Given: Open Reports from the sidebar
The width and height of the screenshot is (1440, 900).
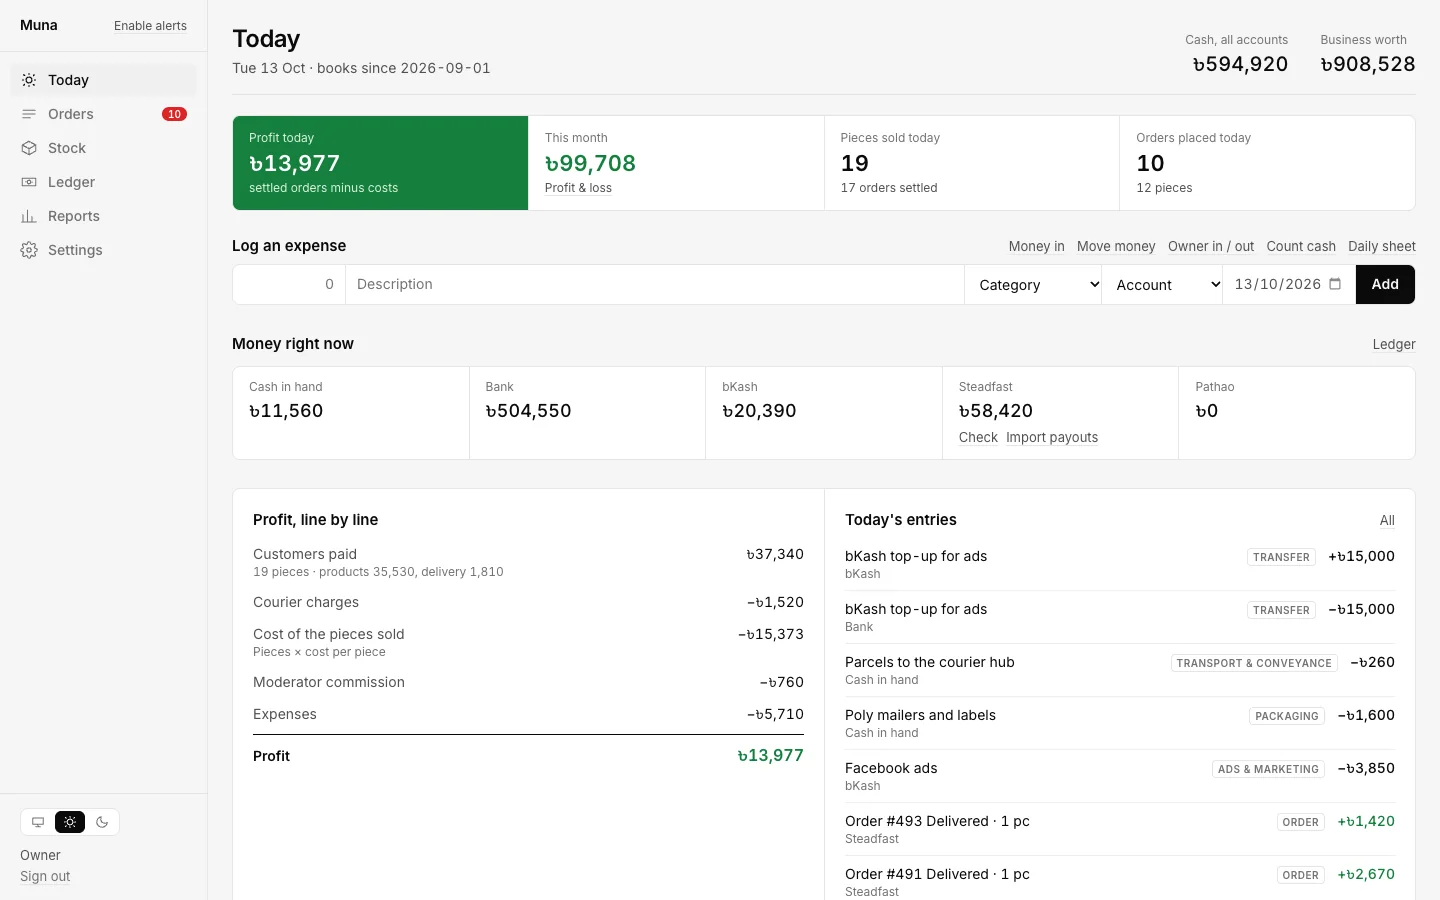Looking at the screenshot, I should tap(104, 216).
